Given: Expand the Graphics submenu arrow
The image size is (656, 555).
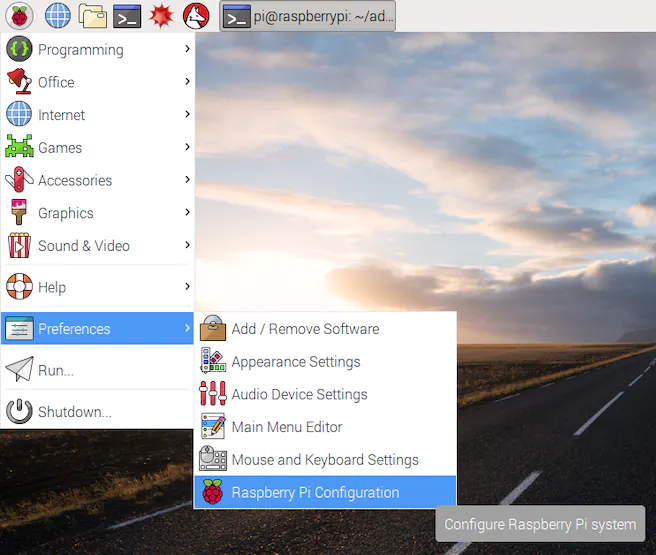Looking at the screenshot, I should [187, 212].
